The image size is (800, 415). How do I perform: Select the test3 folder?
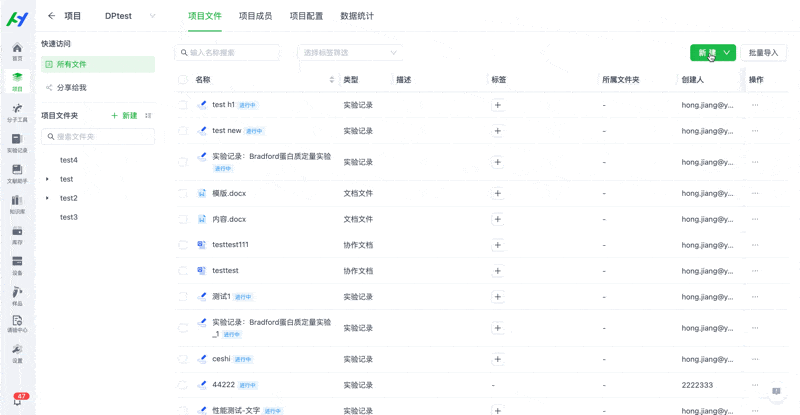[68, 217]
